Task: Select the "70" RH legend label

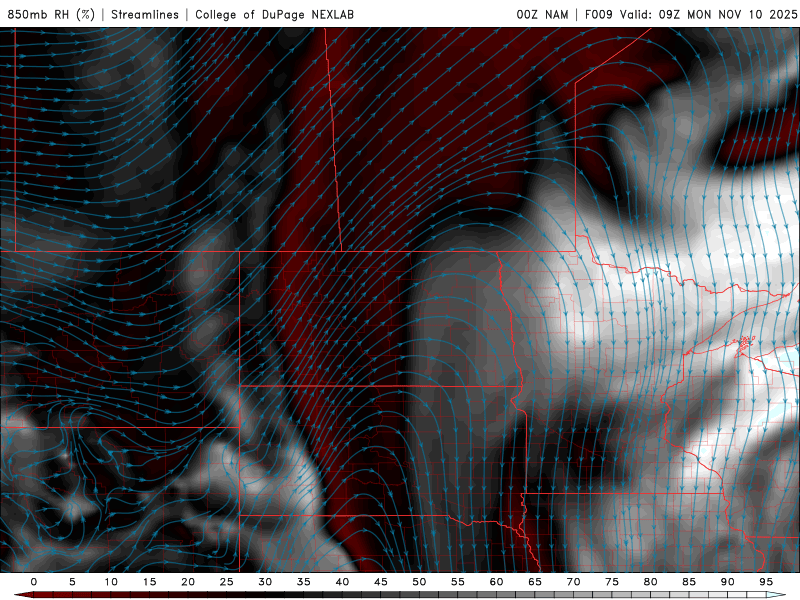Action: click(573, 582)
